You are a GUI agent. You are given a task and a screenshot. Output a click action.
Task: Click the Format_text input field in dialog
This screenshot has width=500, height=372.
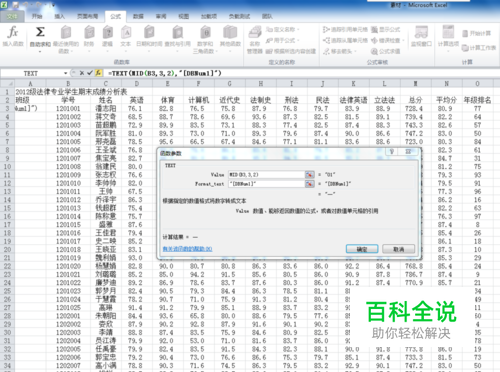266,184
